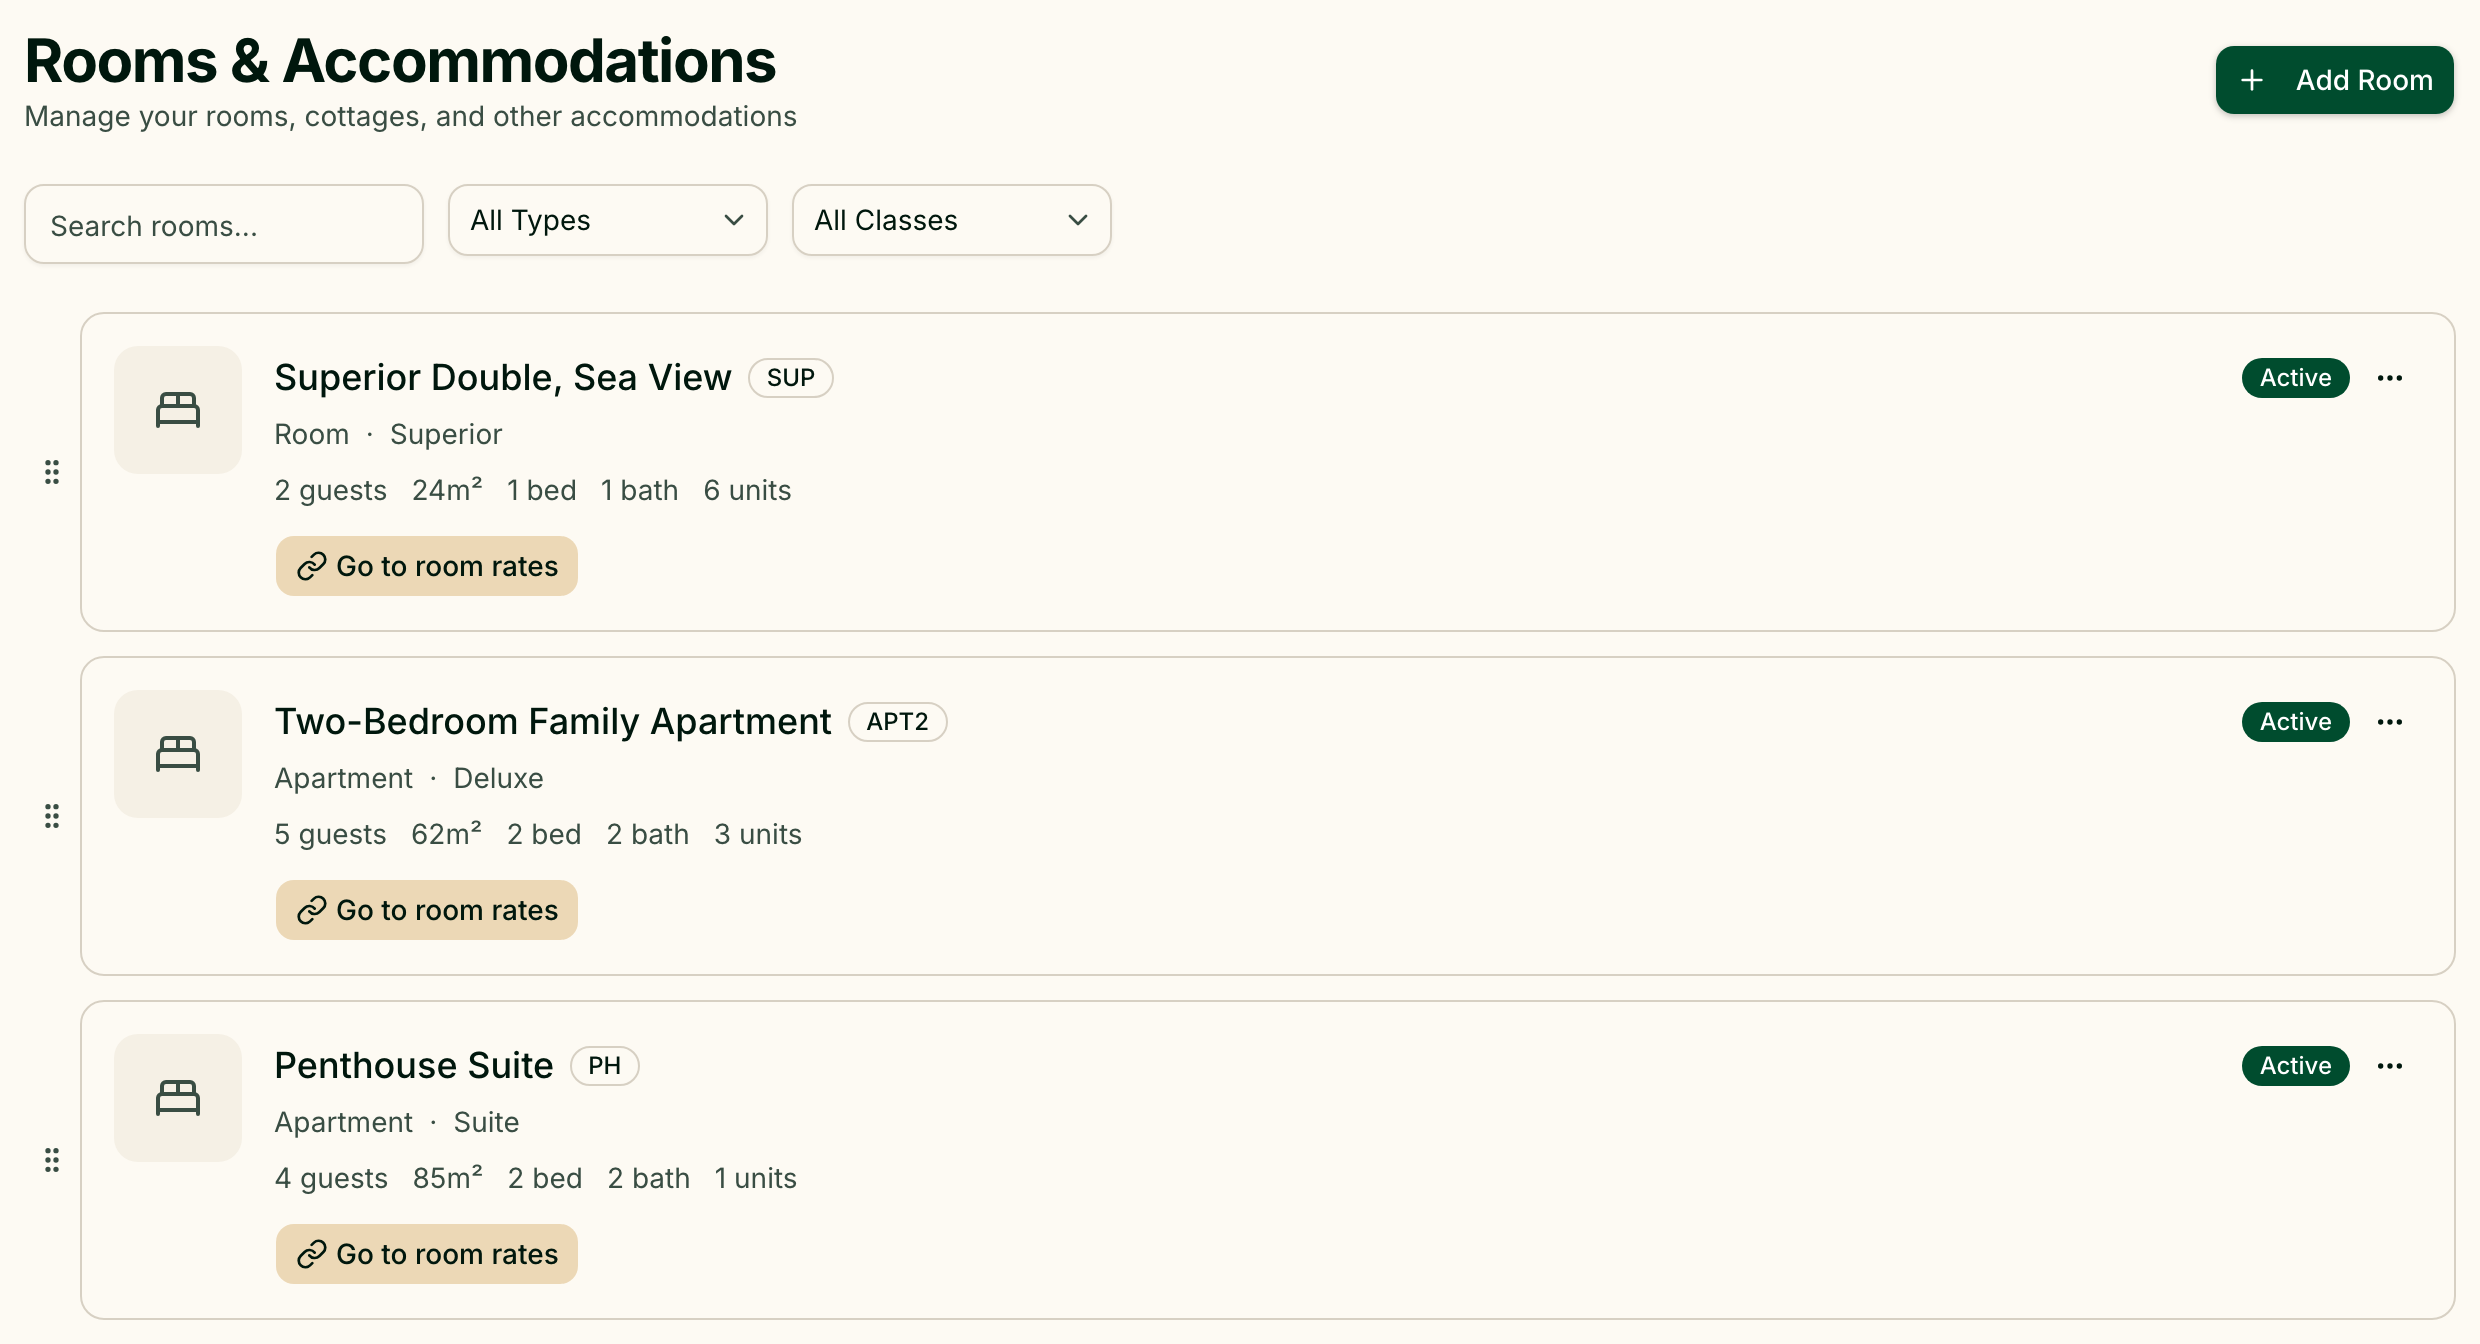The height and width of the screenshot is (1344, 2480).
Task: Go to room rates for Penthouse Suite
Action: tap(427, 1254)
